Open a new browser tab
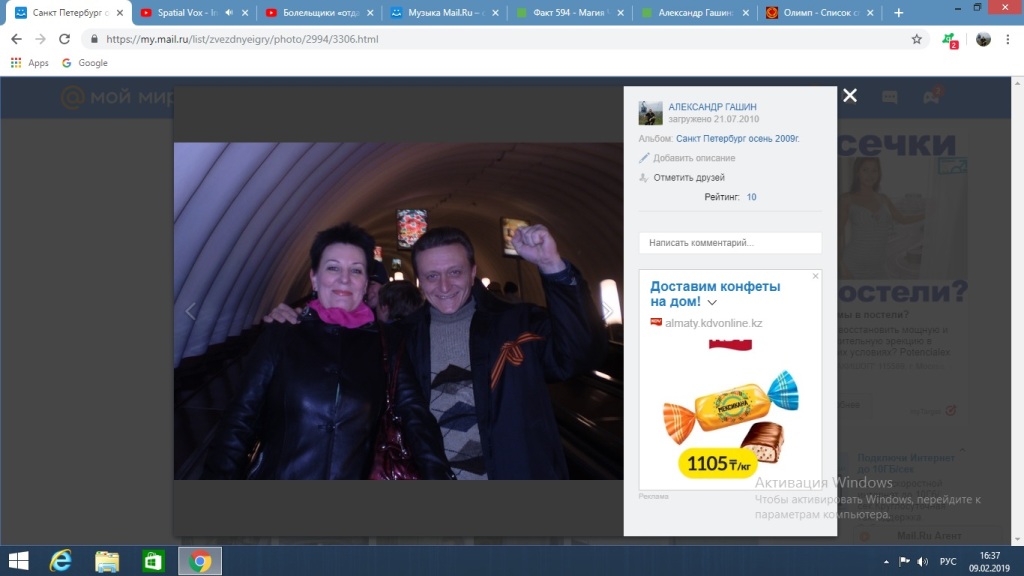This screenshot has height=576, width=1024. click(899, 12)
